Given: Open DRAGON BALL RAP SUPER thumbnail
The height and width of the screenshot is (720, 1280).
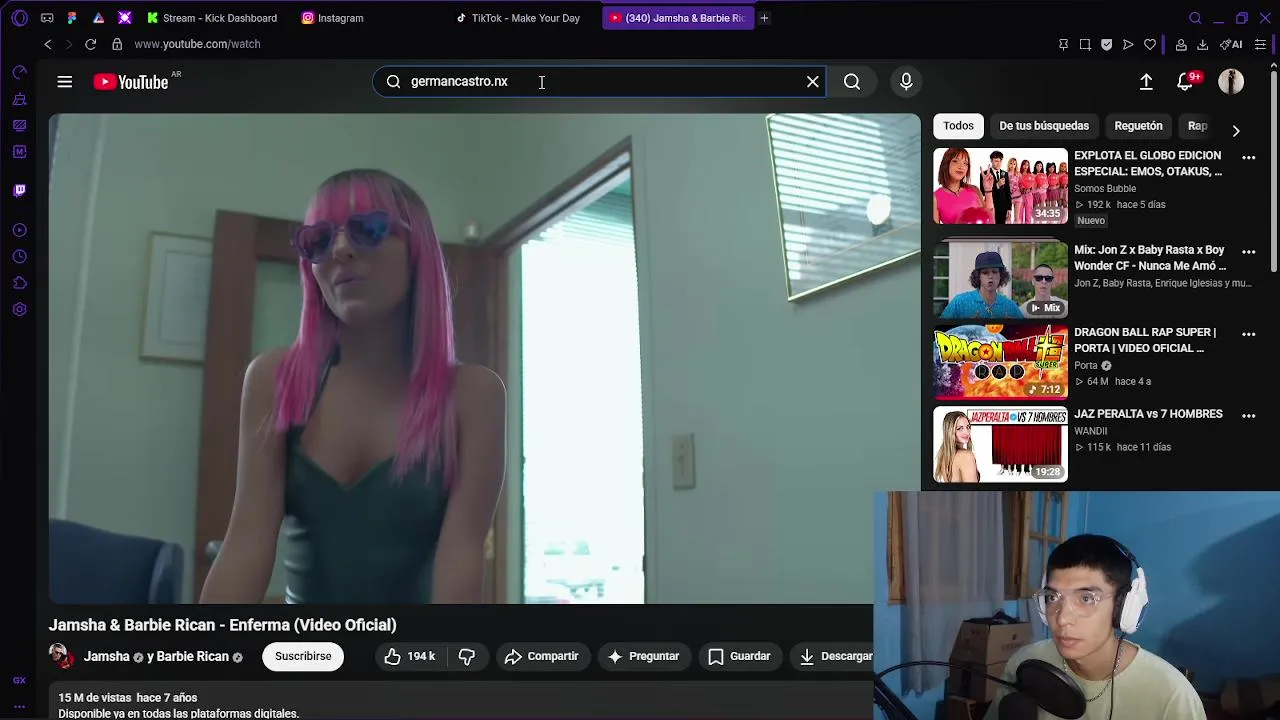Looking at the screenshot, I should tap(1000, 361).
